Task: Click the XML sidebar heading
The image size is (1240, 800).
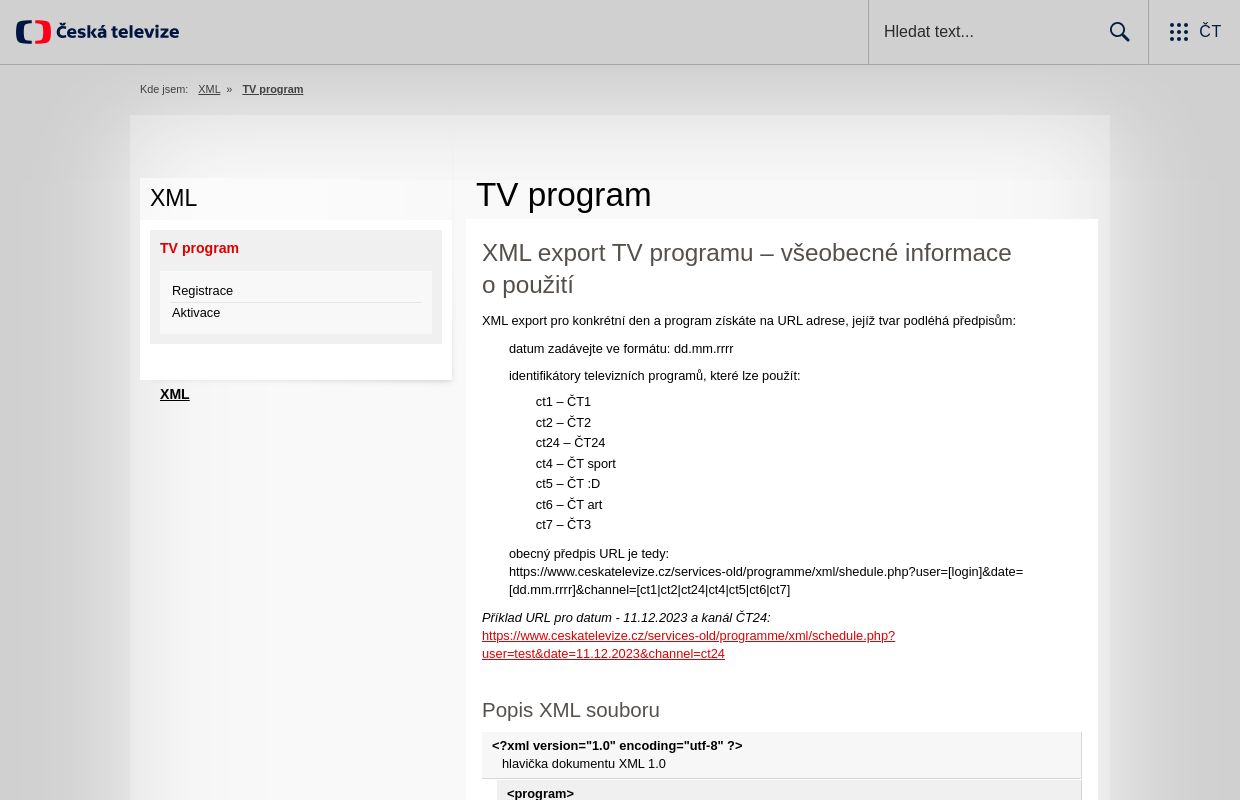Action: pyautogui.click(x=173, y=198)
